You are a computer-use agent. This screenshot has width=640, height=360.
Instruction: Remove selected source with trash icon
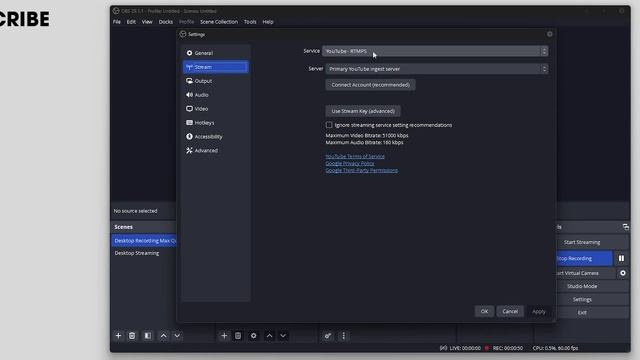(238, 336)
